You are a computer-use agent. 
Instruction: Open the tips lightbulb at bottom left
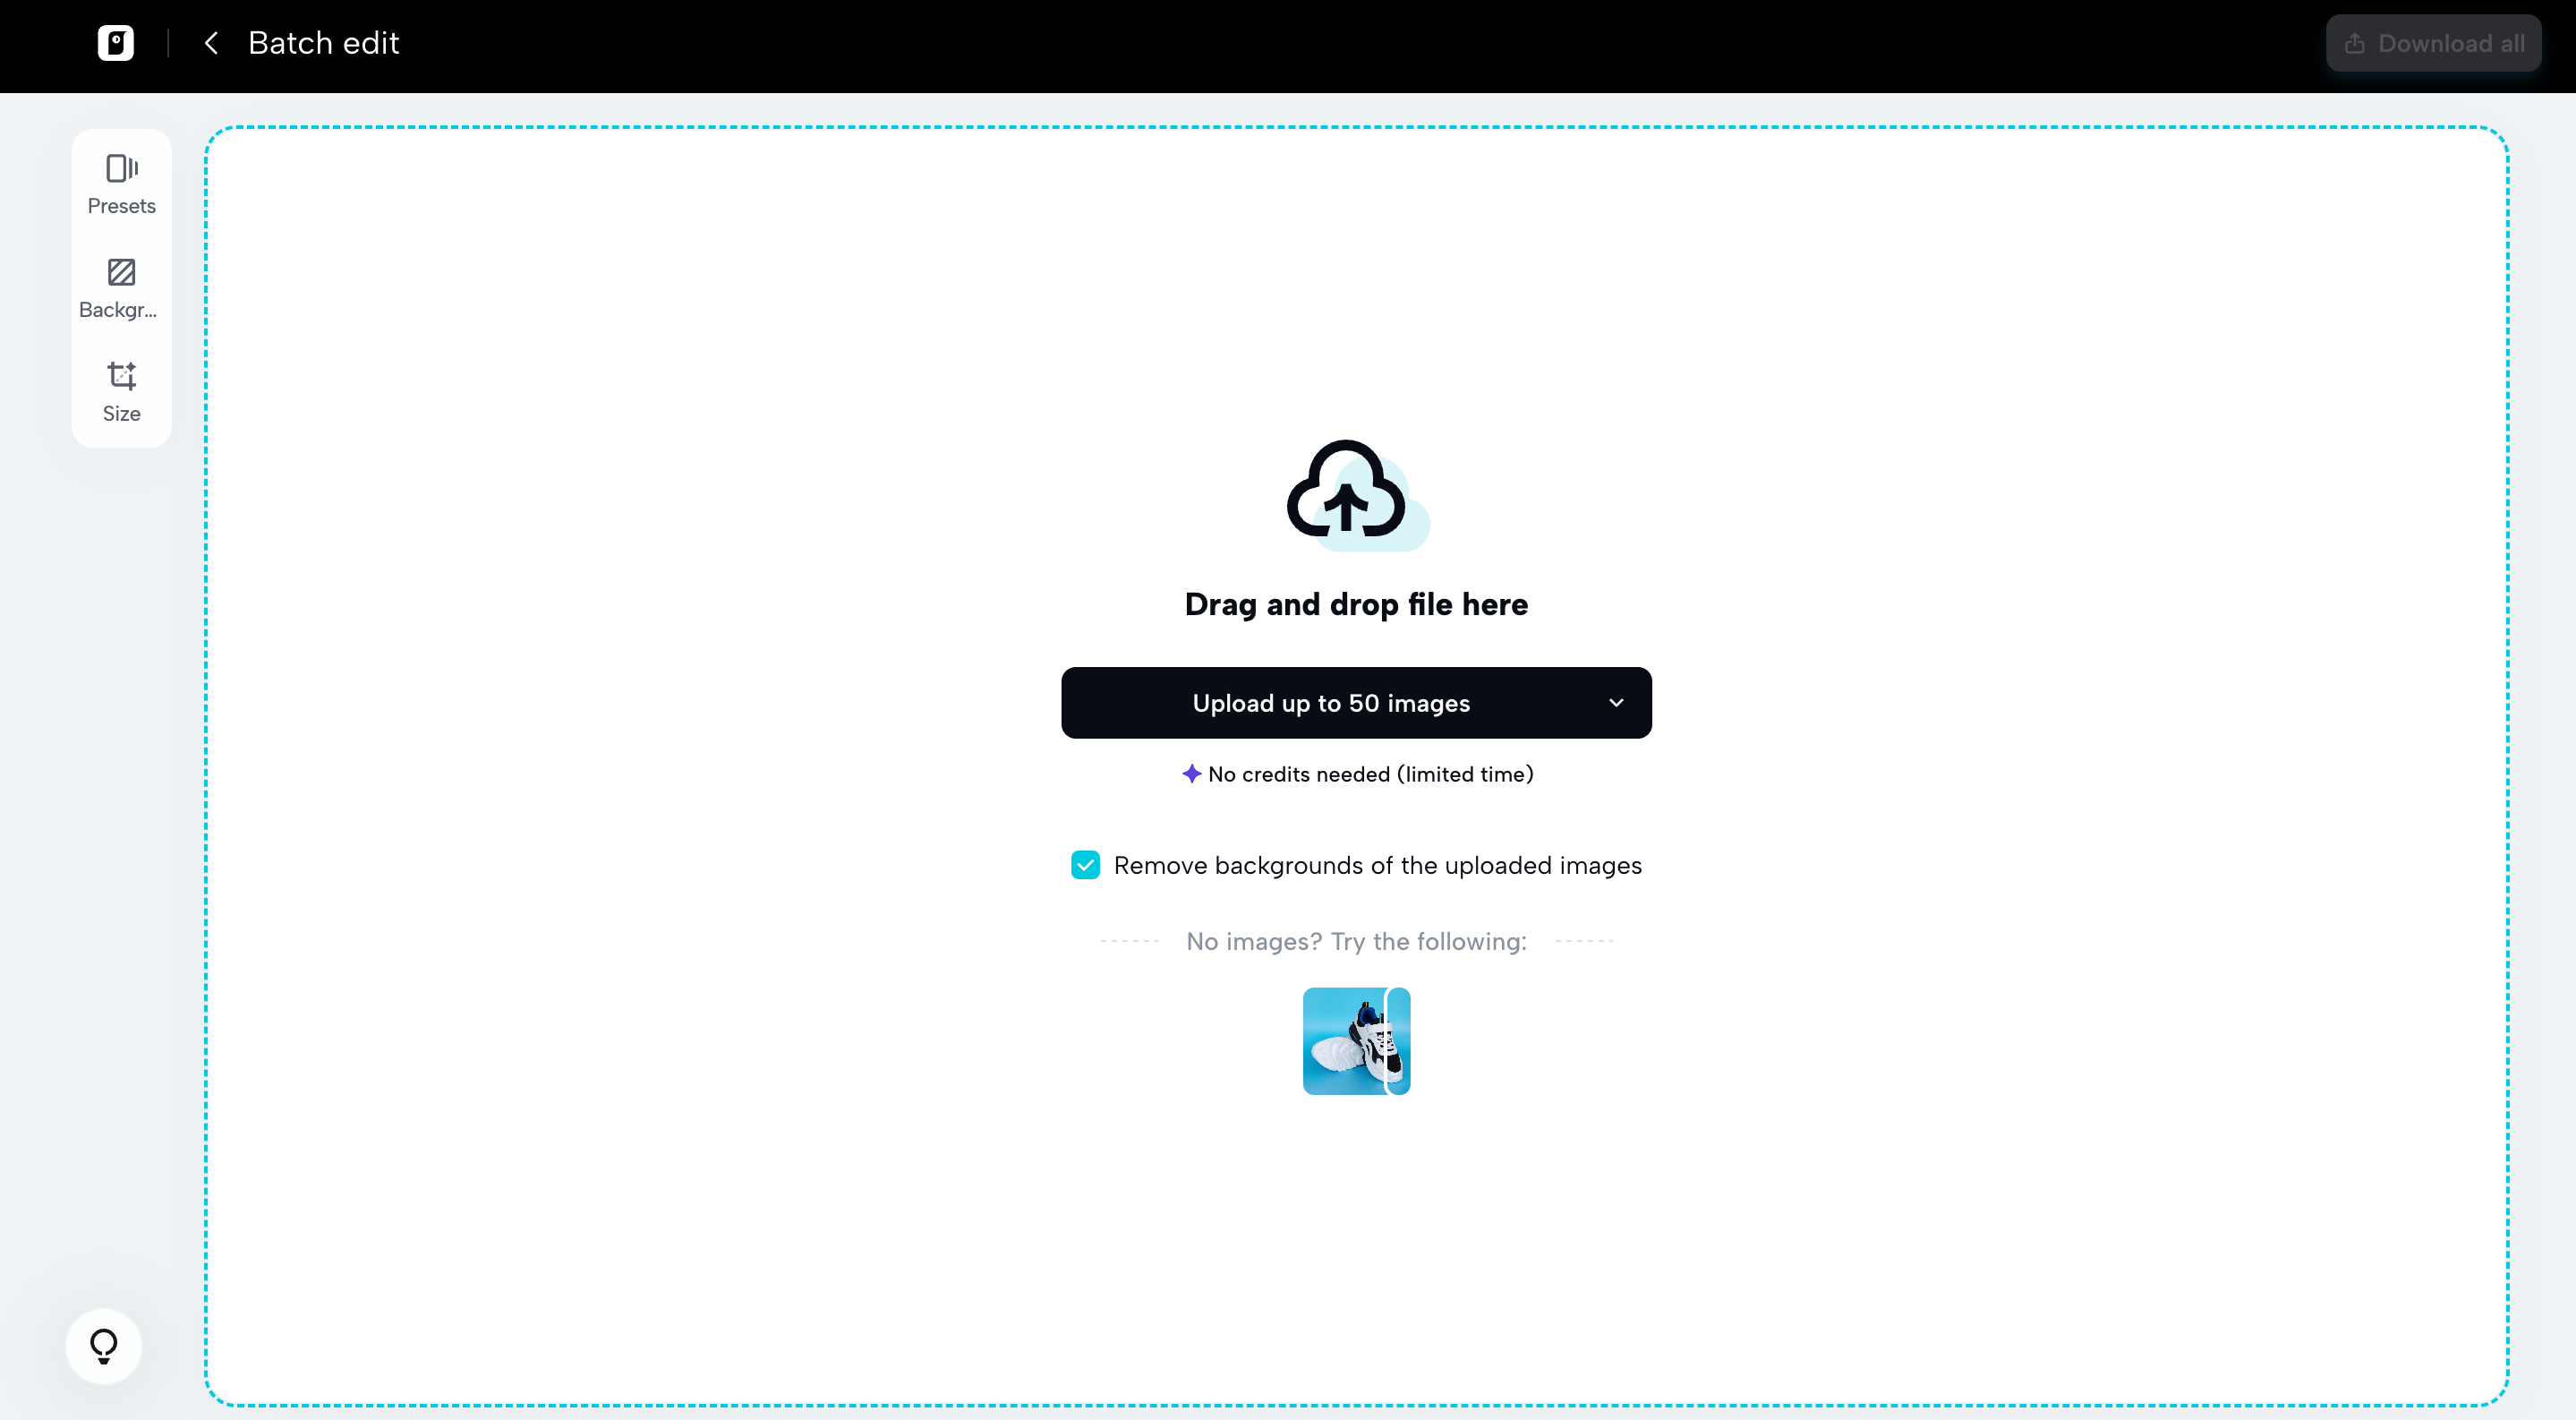[x=103, y=1345]
